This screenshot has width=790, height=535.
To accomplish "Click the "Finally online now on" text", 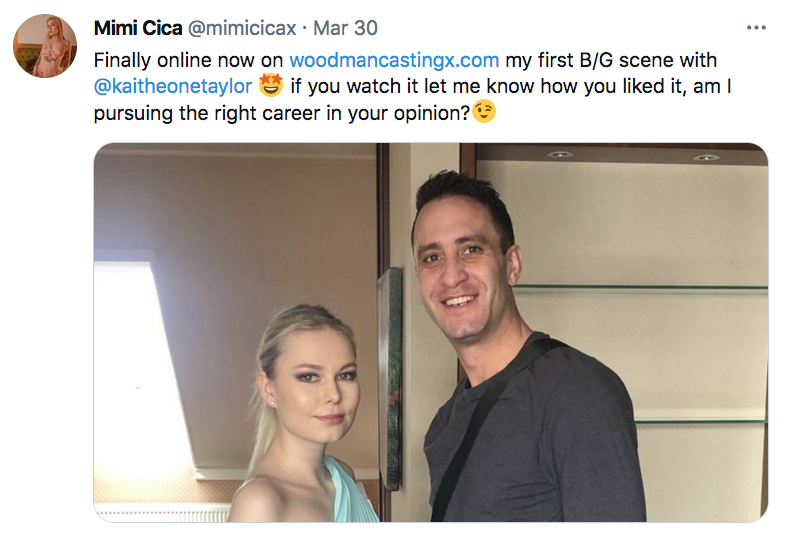I will pyautogui.click(x=189, y=60).
